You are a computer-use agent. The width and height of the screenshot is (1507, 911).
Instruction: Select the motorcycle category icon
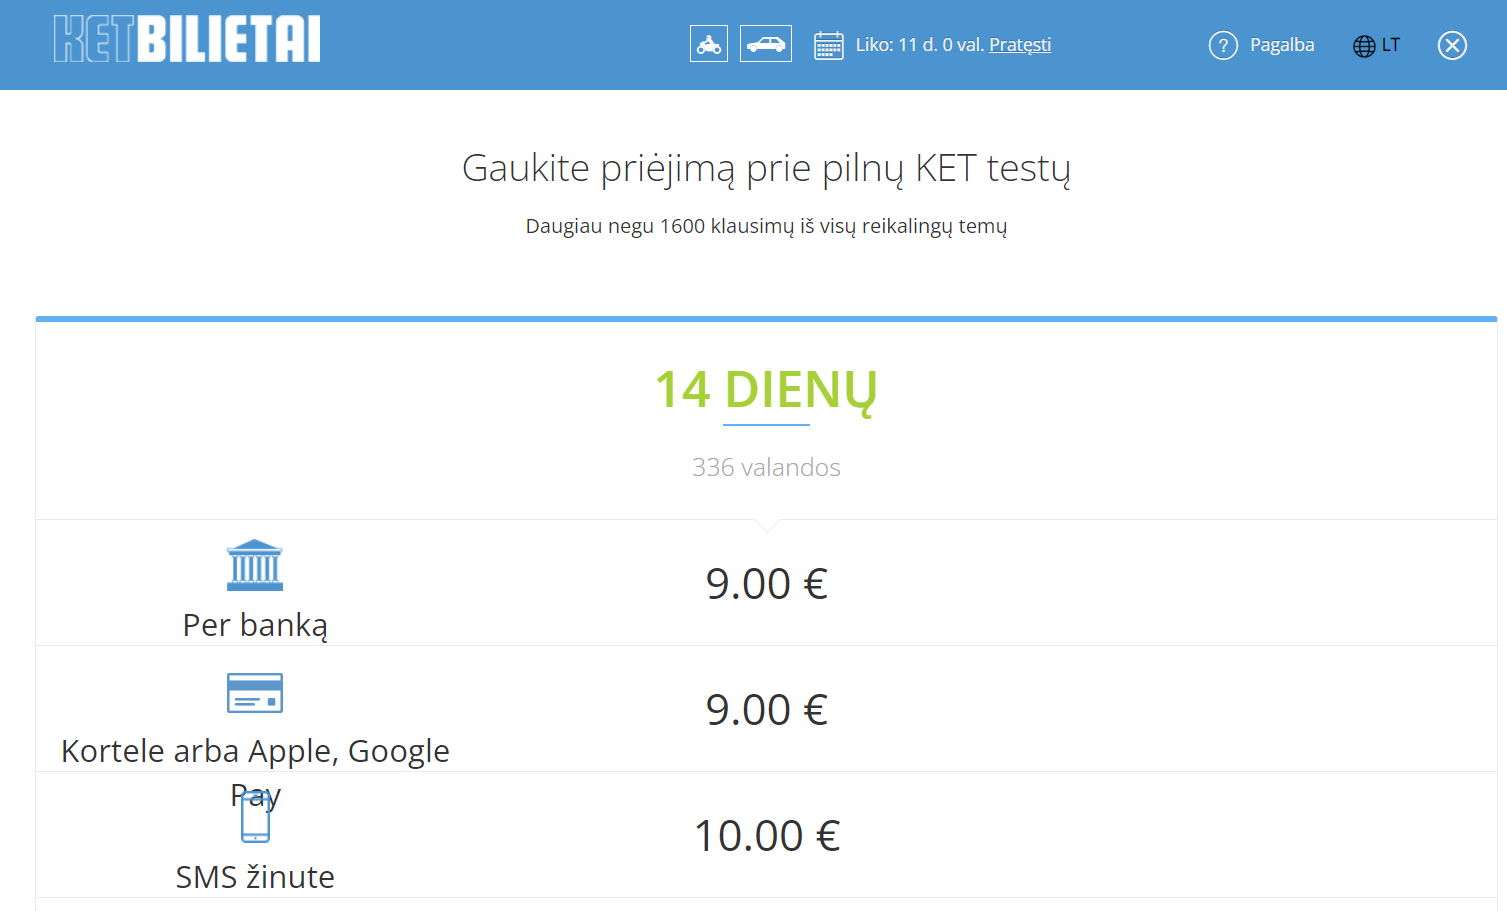tap(709, 44)
